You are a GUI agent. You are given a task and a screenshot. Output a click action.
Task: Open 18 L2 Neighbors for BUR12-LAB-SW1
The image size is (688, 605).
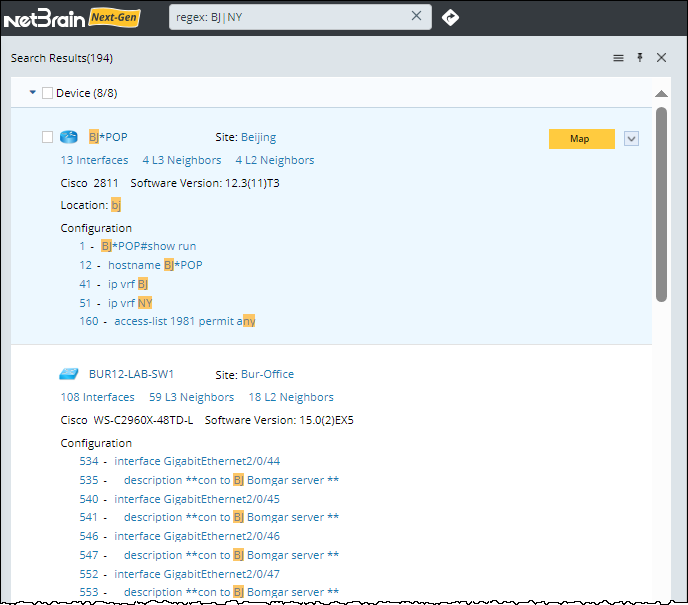(x=290, y=397)
